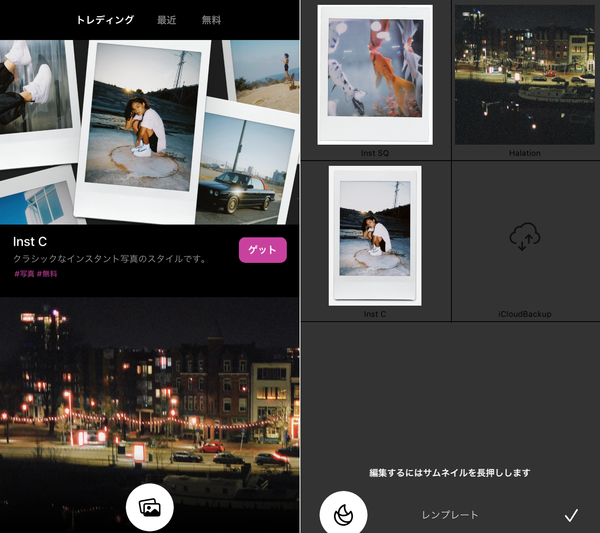Click the iCloudBackup cloud upload icon
The image size is (600, 533).
pos(525,236)
